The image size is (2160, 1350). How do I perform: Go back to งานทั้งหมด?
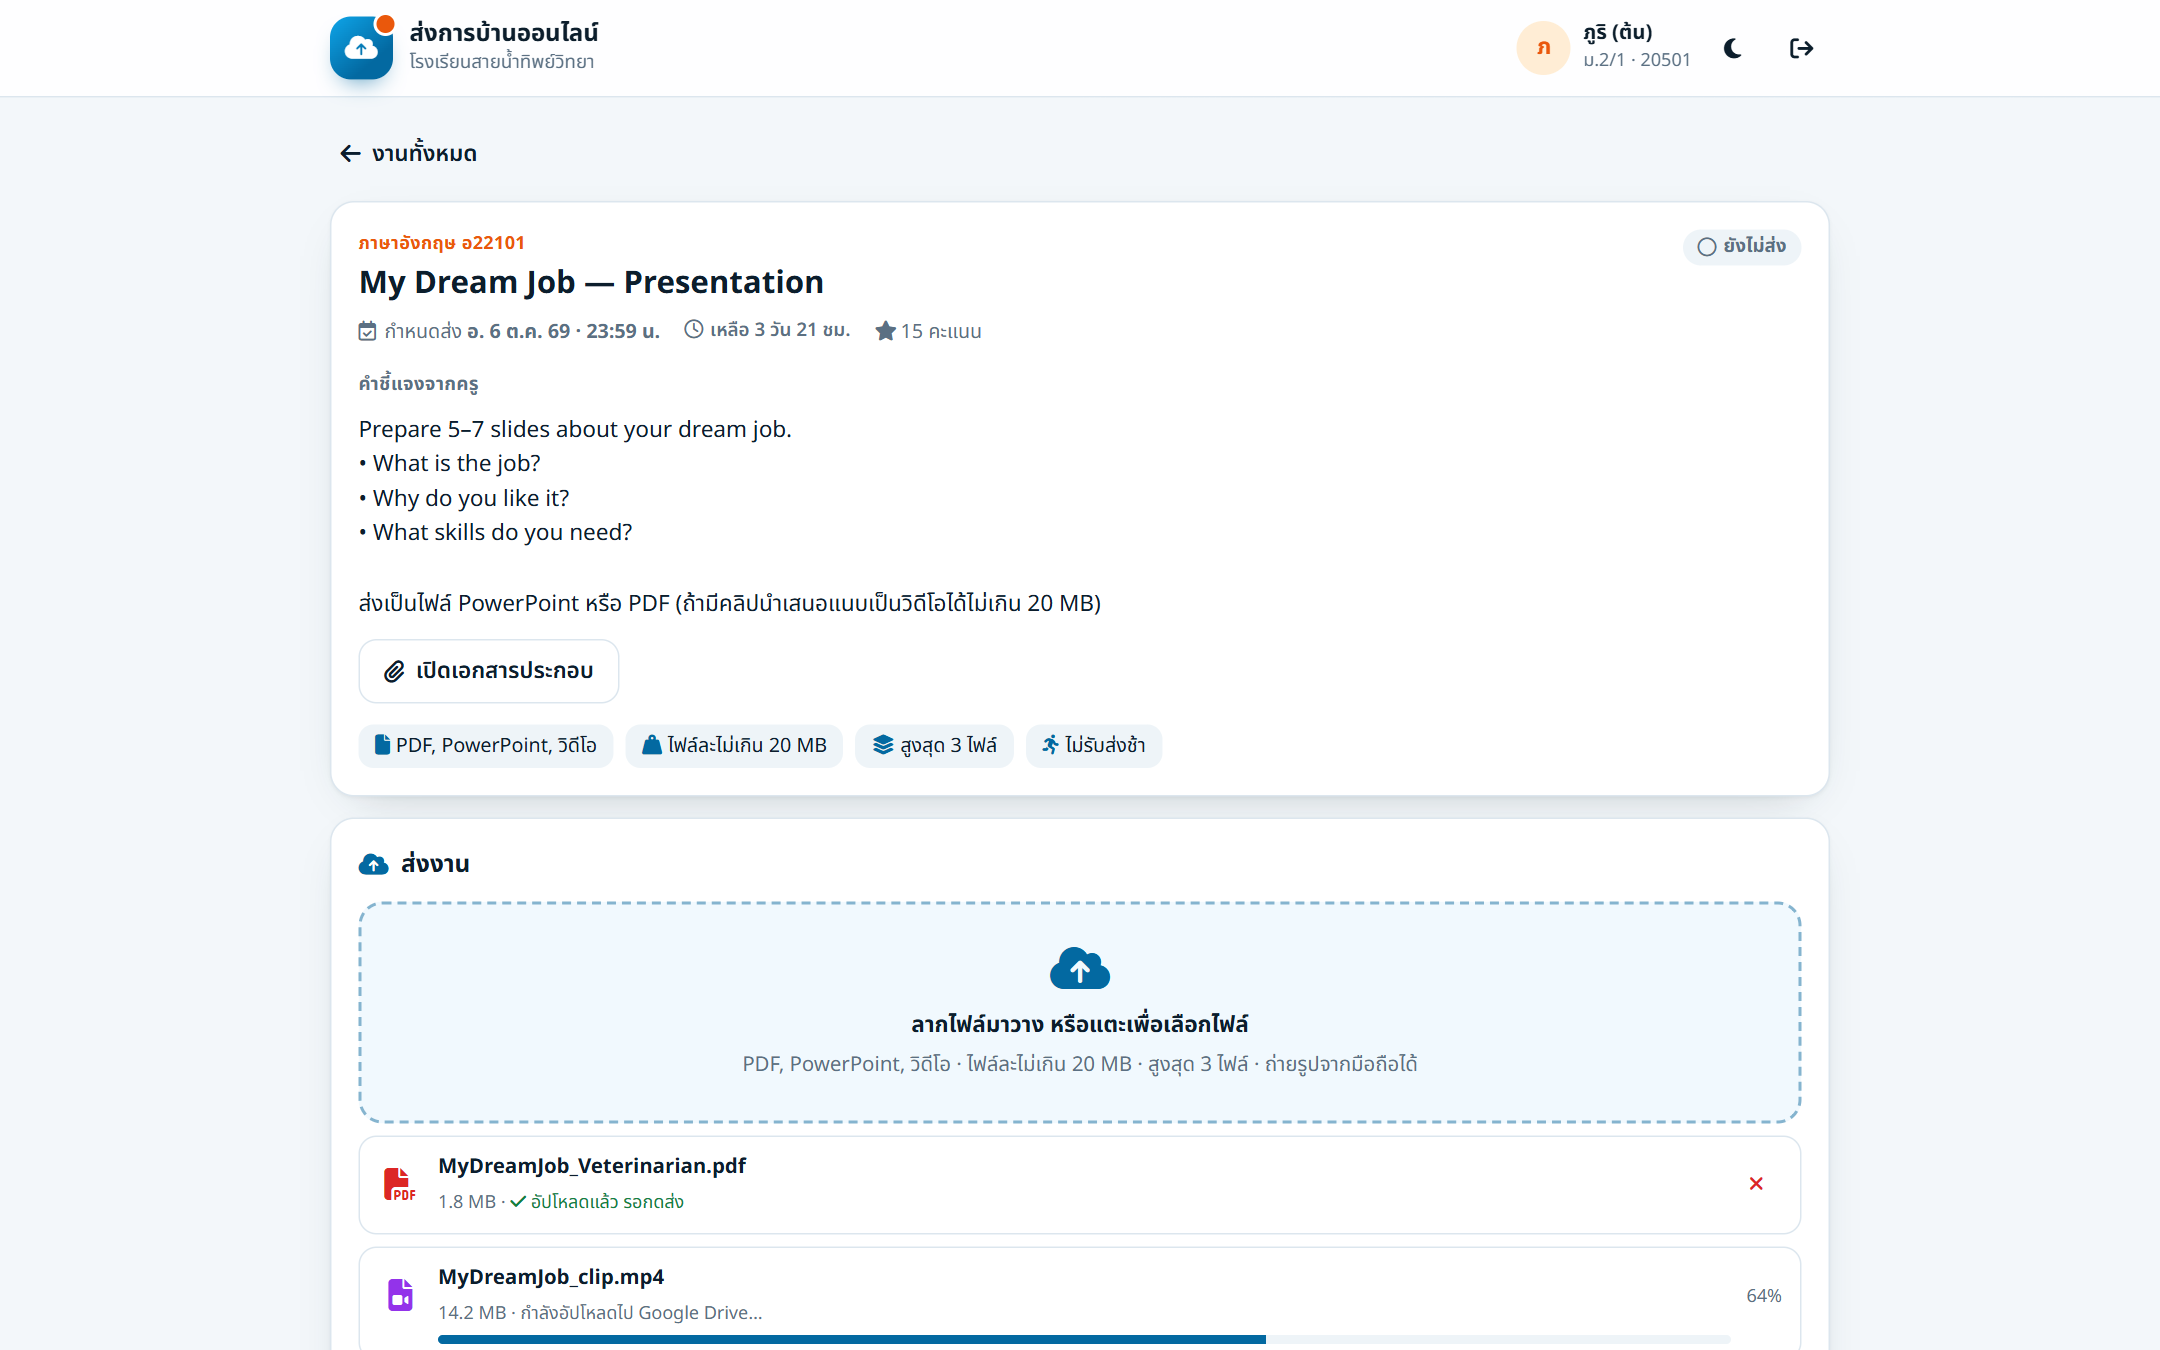tap(408, 153)
